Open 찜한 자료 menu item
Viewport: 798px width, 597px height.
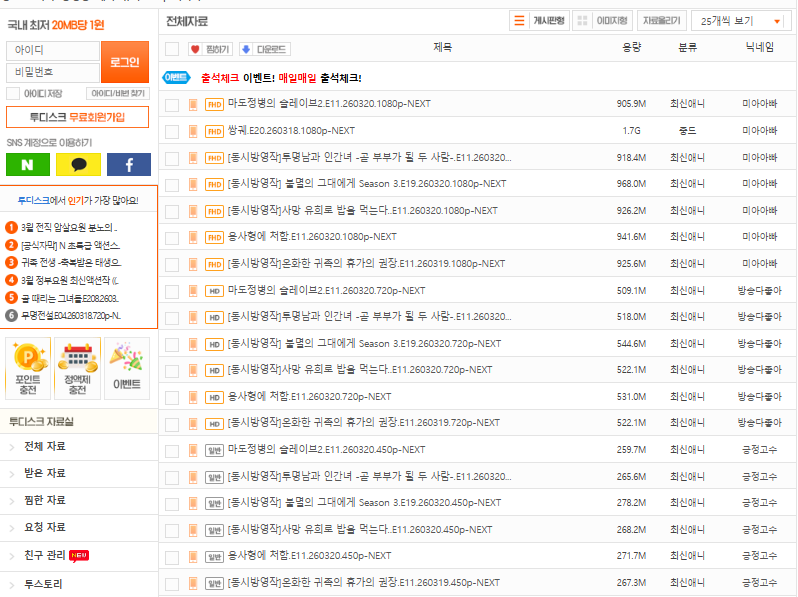coord(45,500)
